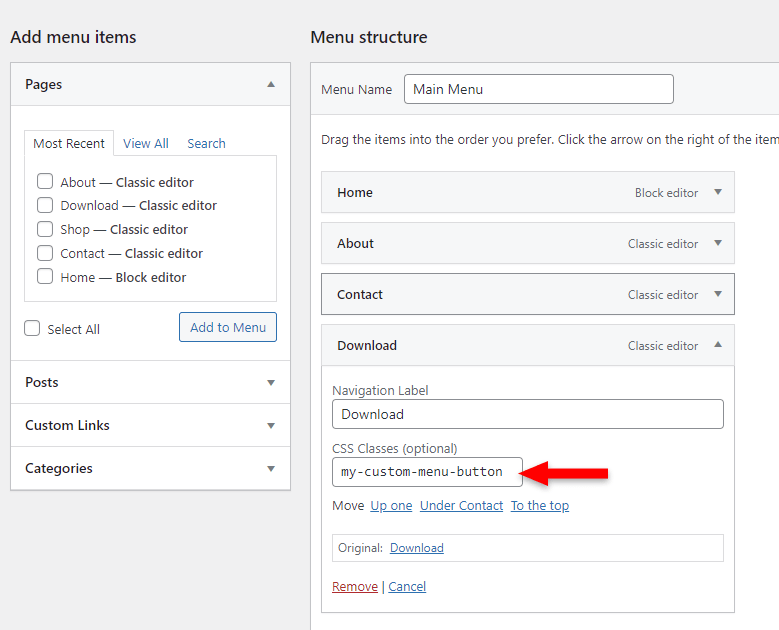Collapse the Pages panel arrow
Viewport: 779px width, 630px height.
tap(271, 84)
